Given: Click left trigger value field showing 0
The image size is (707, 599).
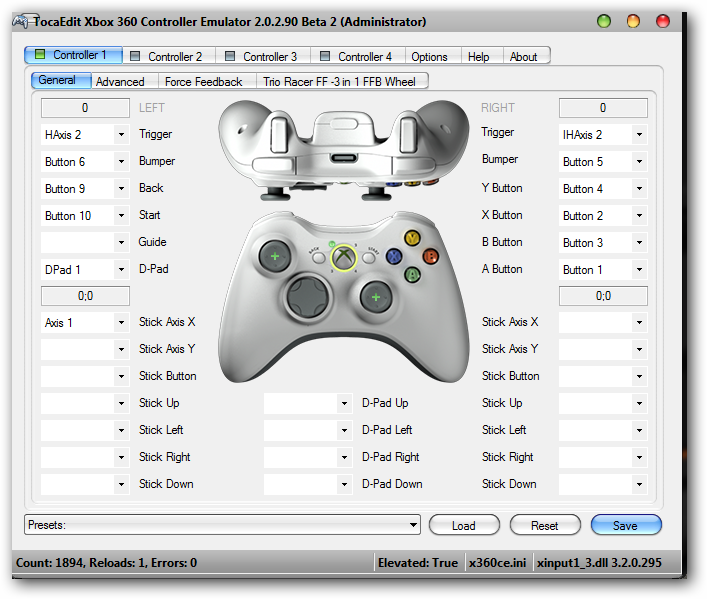Looking at the screenshot, I should 85,108.
